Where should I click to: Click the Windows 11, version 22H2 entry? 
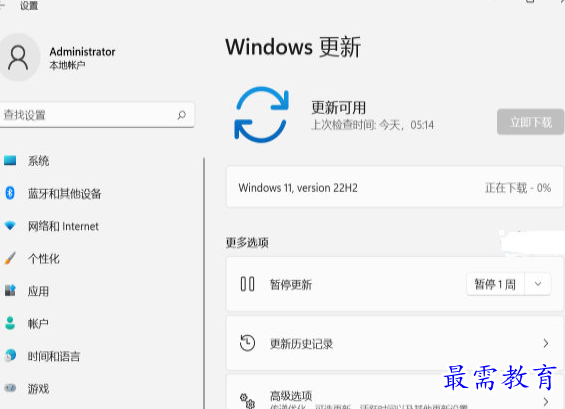298,188
